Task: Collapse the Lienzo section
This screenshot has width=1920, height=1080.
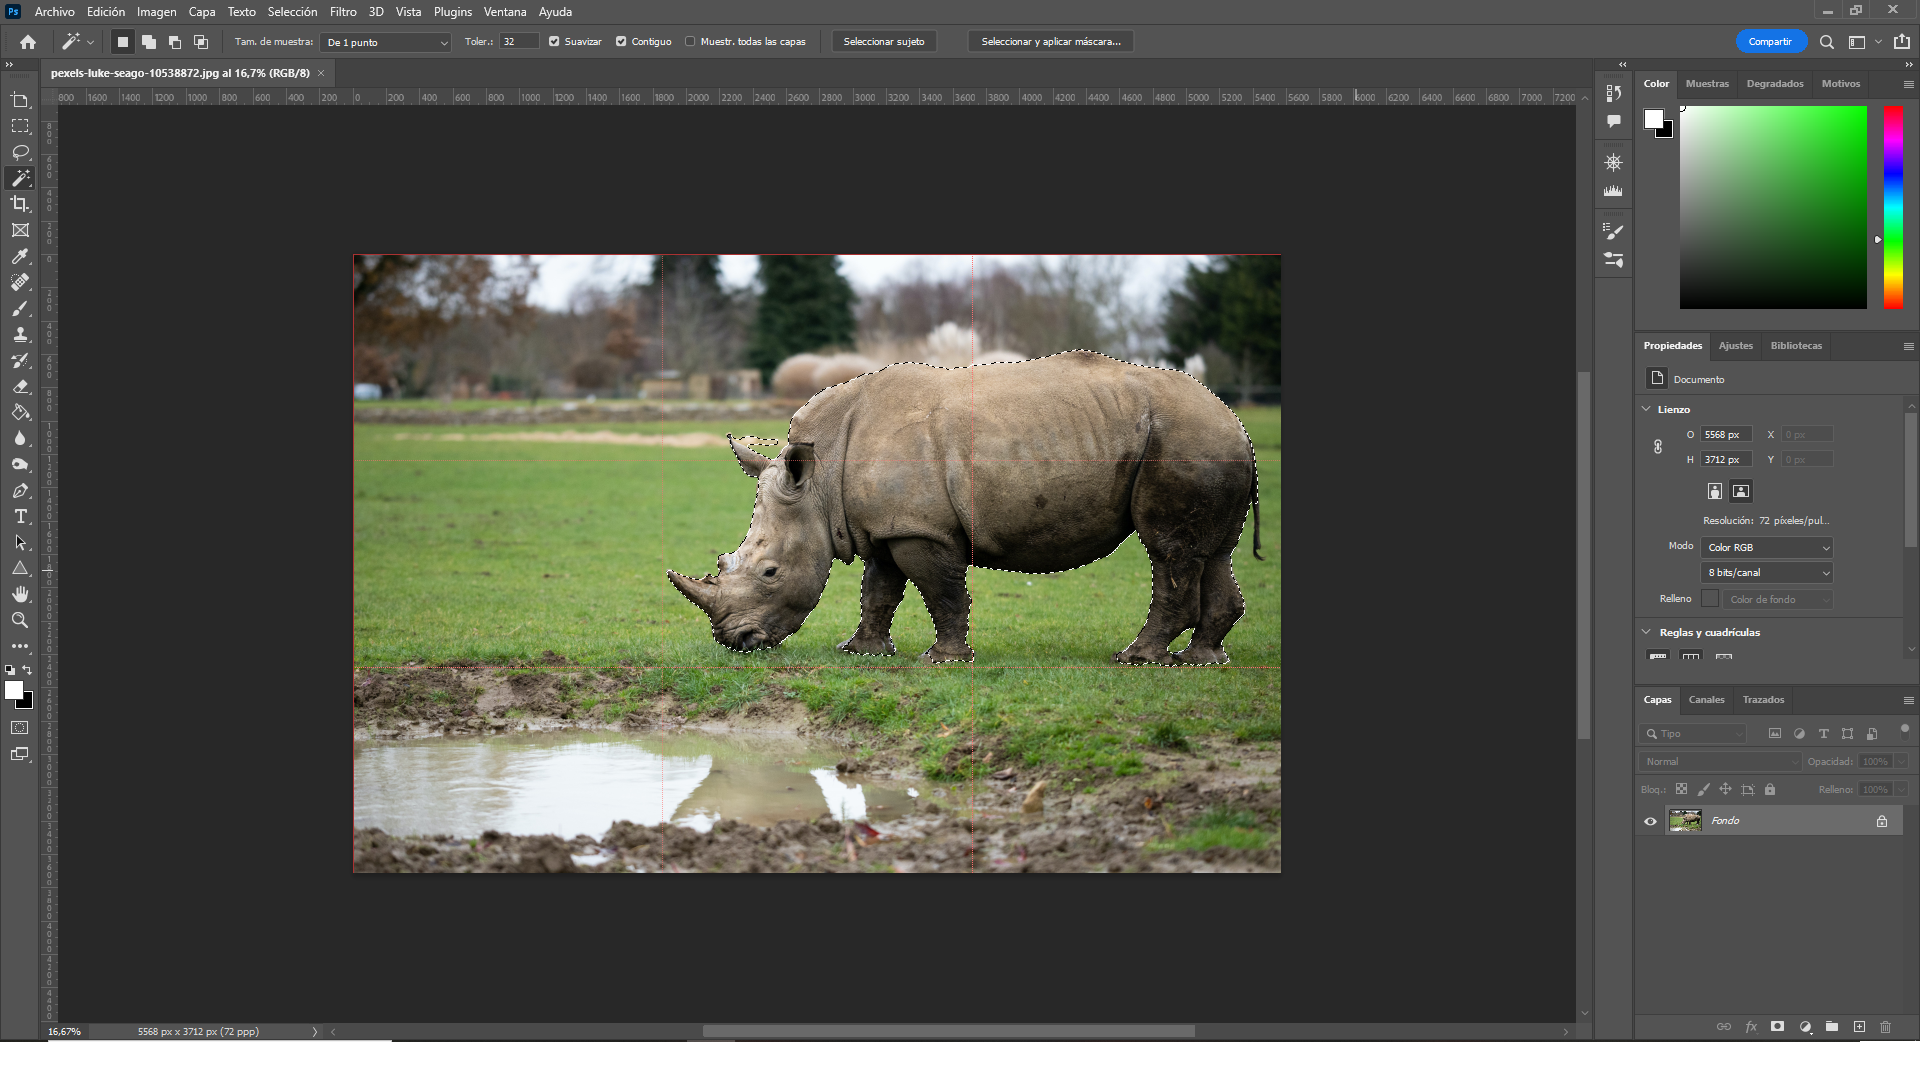Action: (x=1646, y=409)
